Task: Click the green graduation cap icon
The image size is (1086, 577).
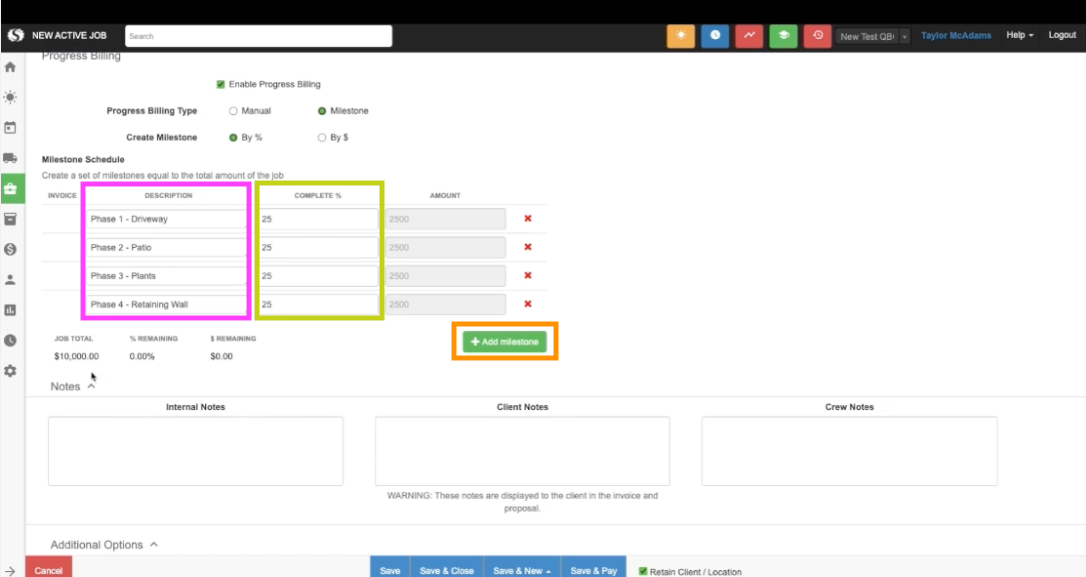Action: point(783,35)
